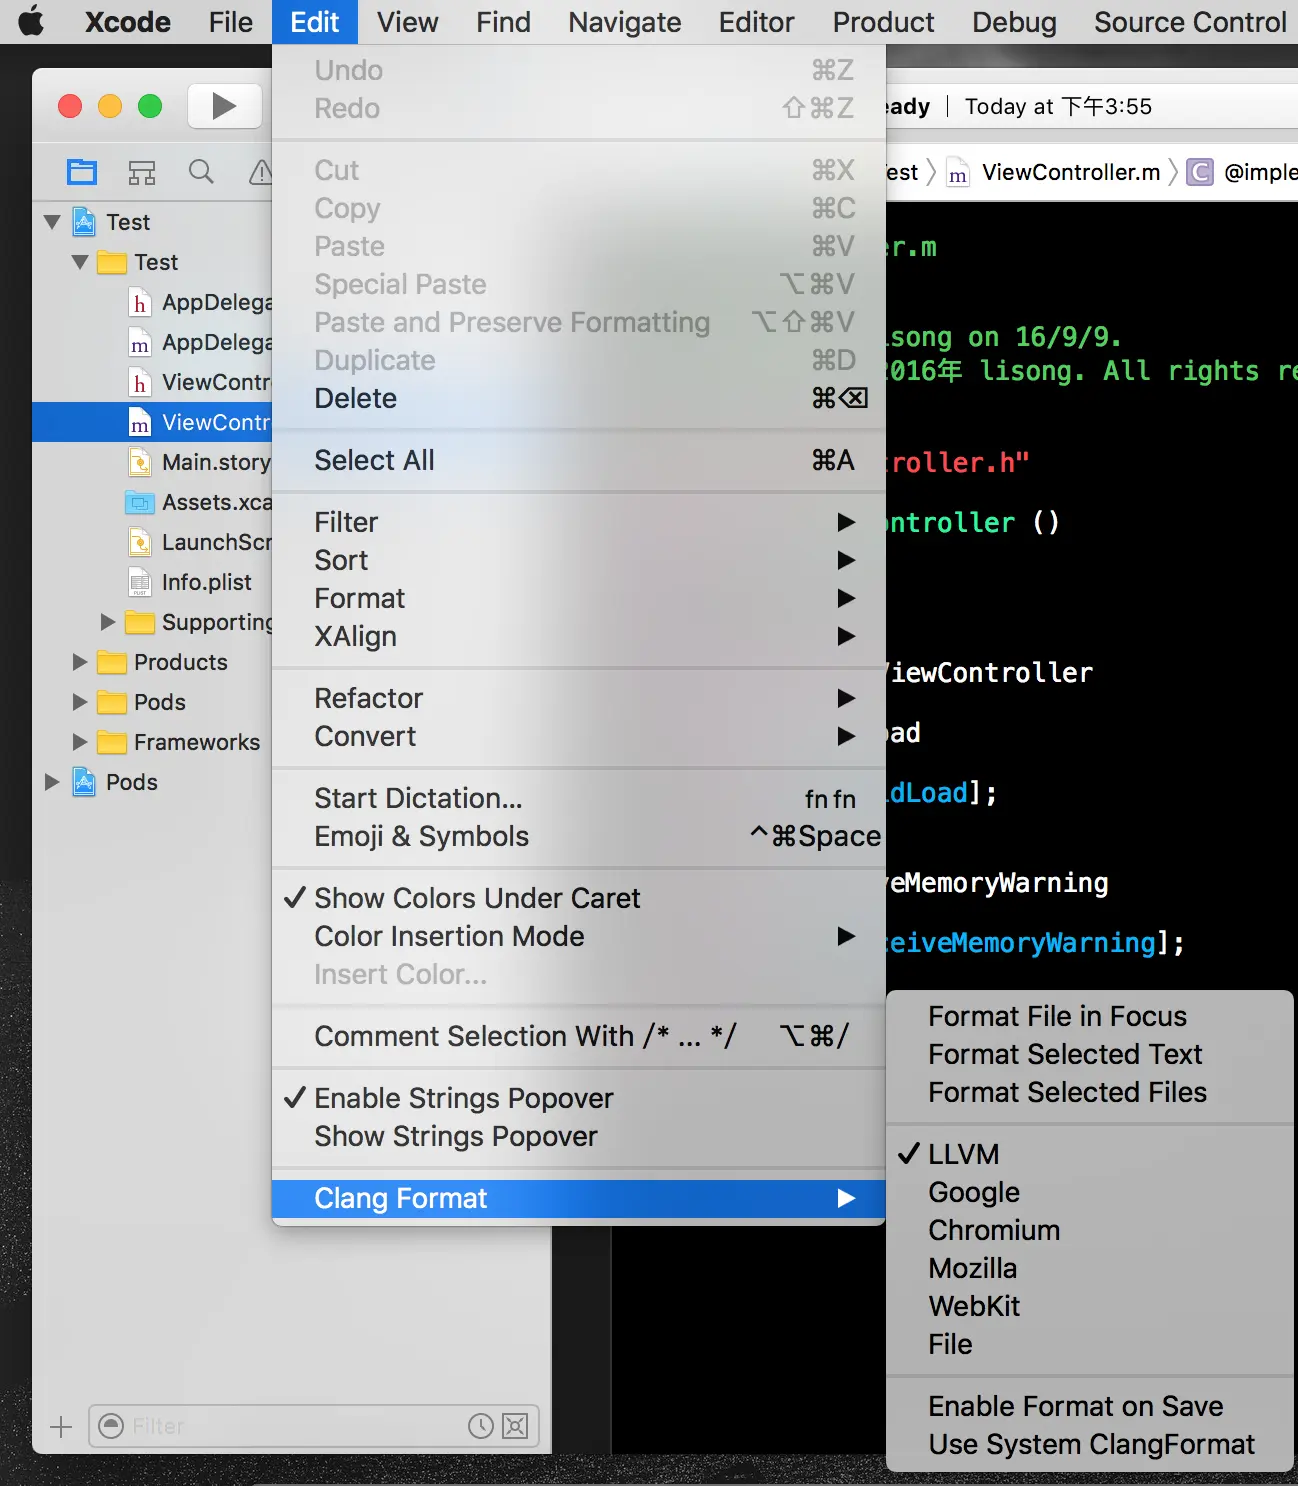Open the Format submenu

point(578,598)
